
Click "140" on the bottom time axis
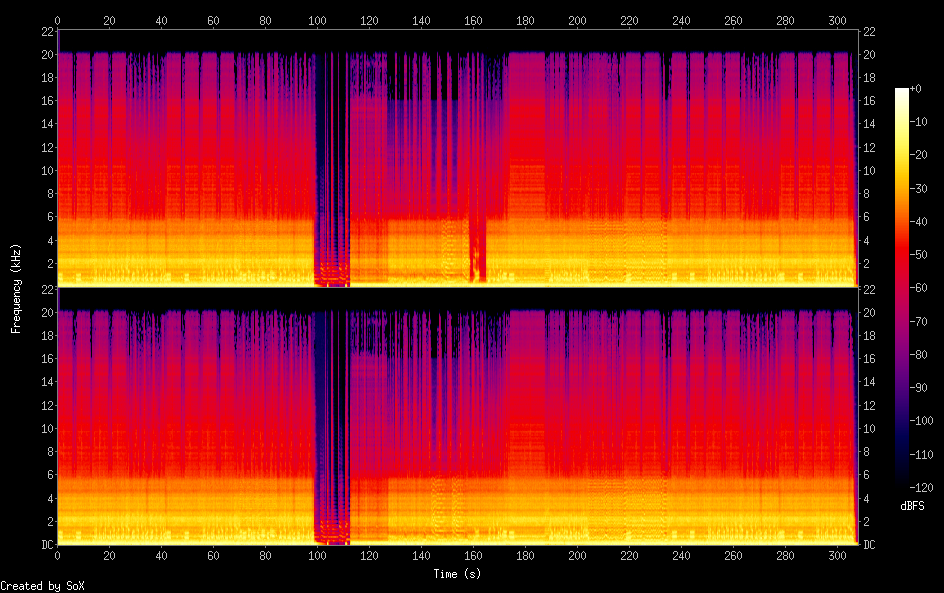tap(421, 556)
